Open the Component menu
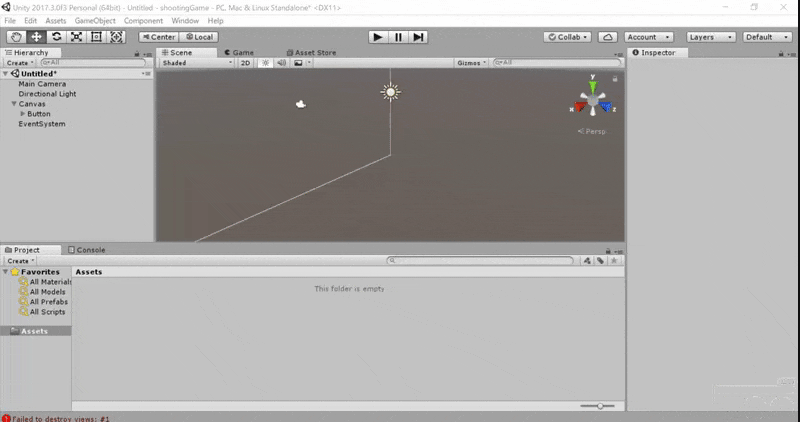Viewport: 800px width, 422px height. point(143,21)
